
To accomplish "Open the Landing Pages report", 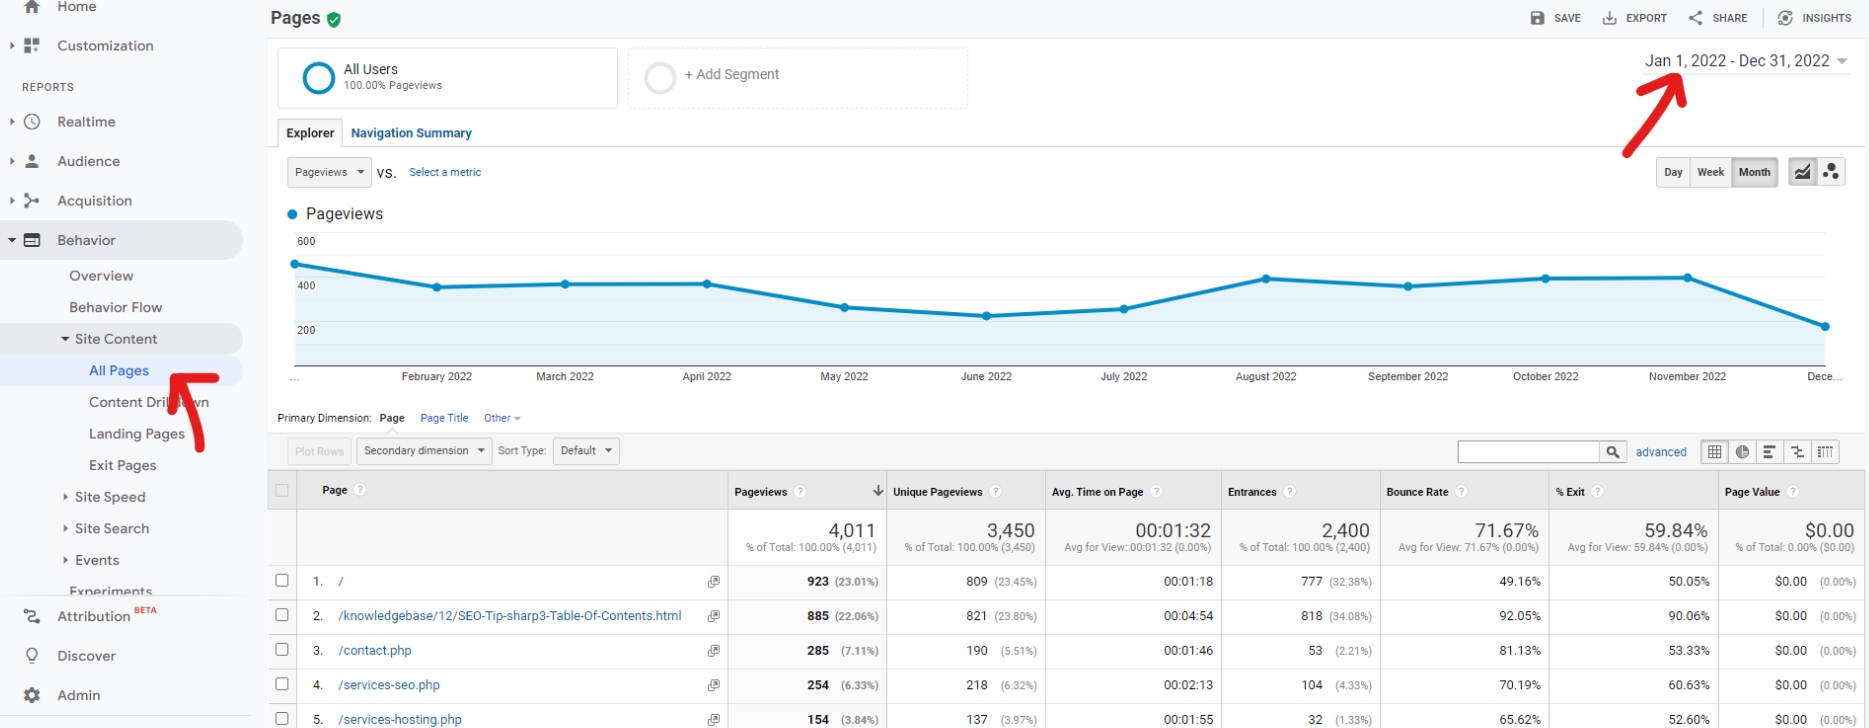I will tap(137, 434).
